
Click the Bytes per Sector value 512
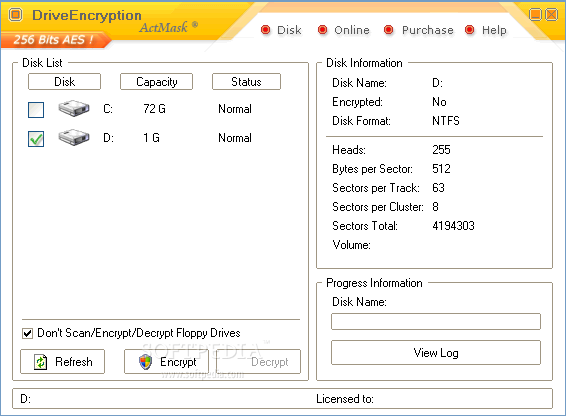[x=441, y=169]
